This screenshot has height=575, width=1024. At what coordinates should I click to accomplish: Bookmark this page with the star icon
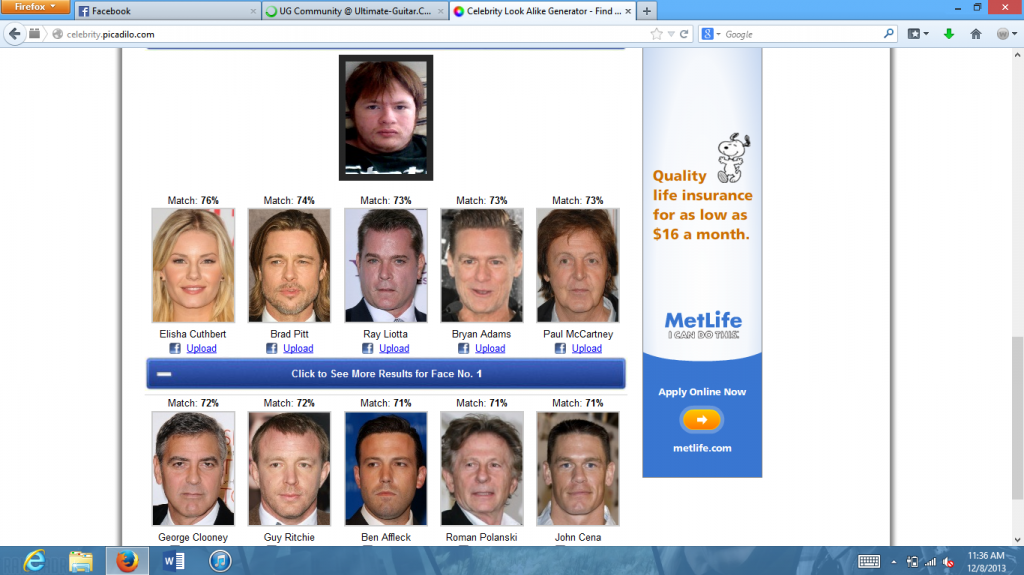click(656, 34)
